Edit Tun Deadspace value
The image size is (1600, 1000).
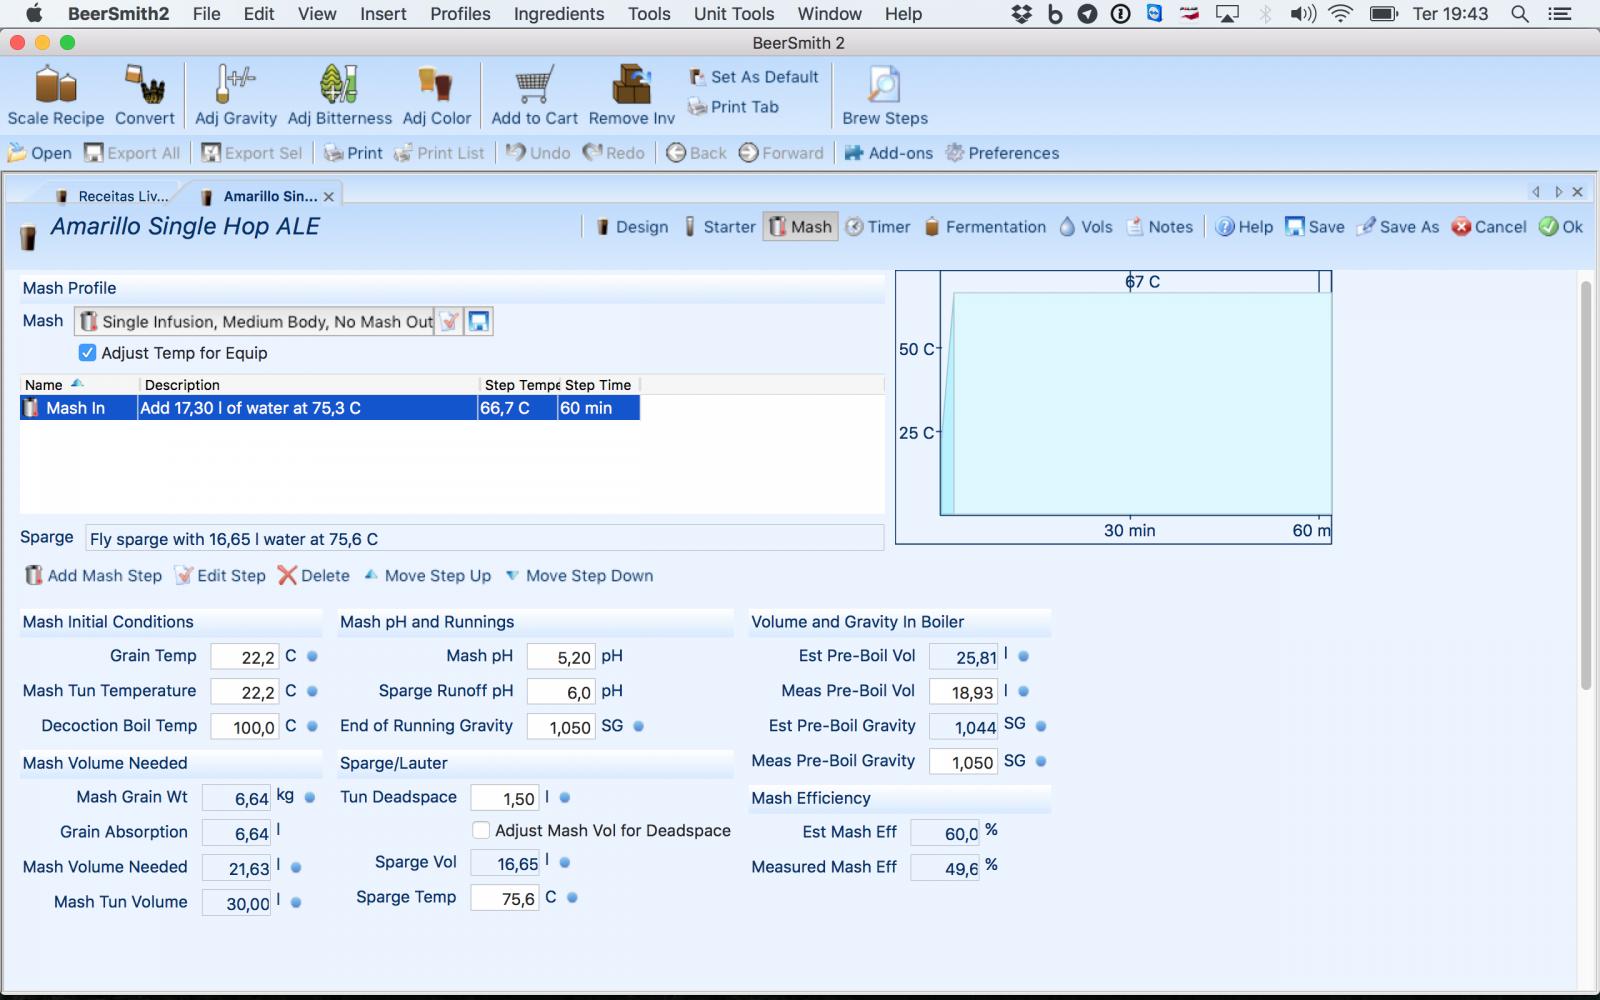pyautogui.click(x=505, y=798)
